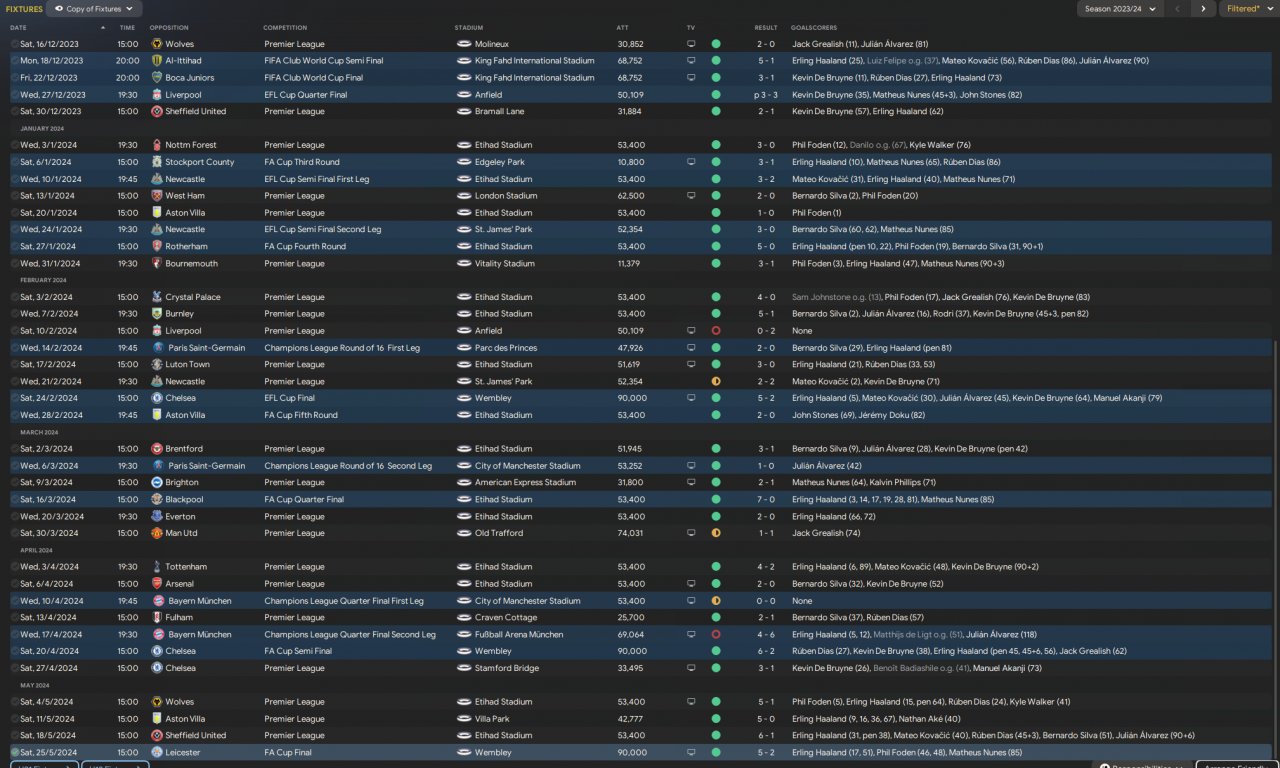Viewport: 1280px width, 768px height.
Task: Go to the previous season with left arrow
Action: point(1177,9)
